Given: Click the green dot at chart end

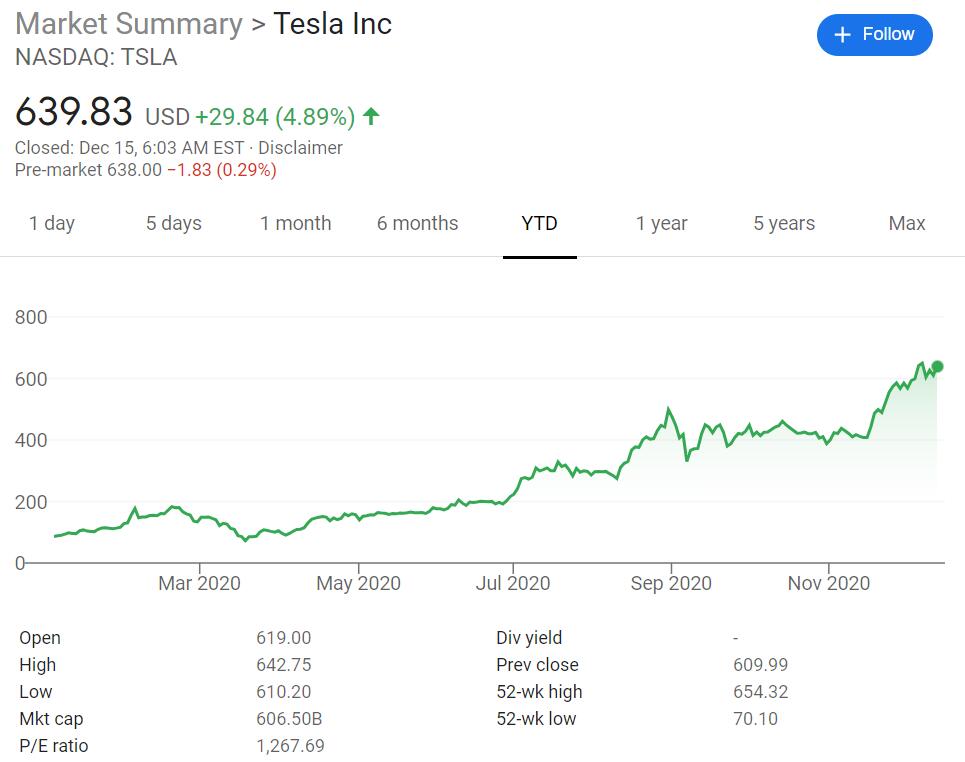Looking at the screenshot, I should pos(937,366).
